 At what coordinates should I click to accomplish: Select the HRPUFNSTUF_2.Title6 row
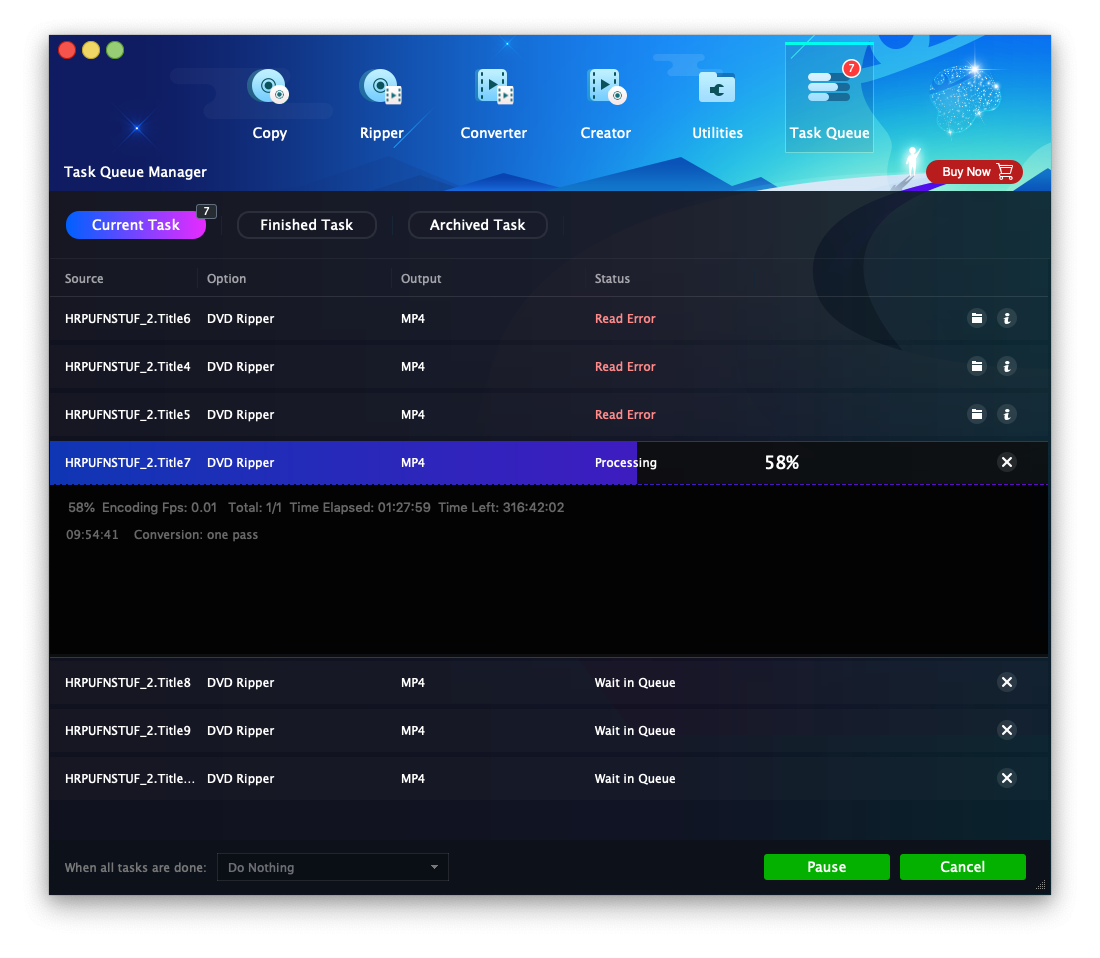point(549,318)
